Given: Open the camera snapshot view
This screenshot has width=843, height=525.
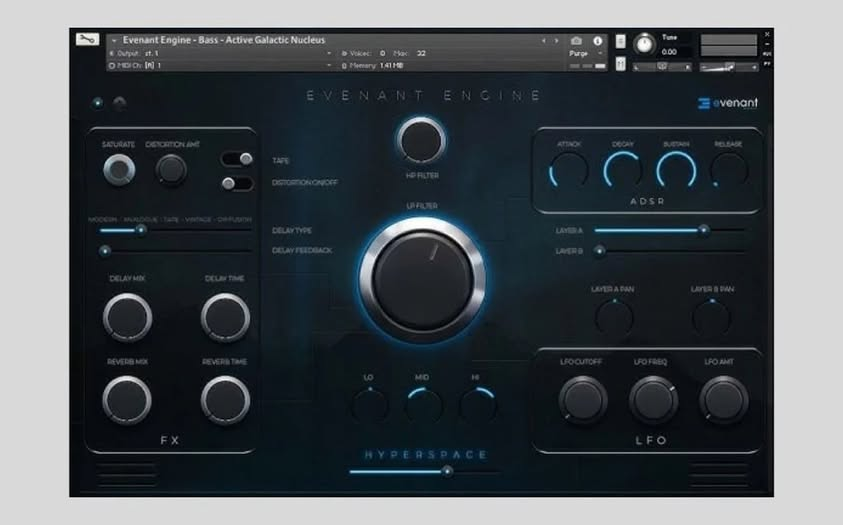Looking at the screenshot, I should (576, 41).
